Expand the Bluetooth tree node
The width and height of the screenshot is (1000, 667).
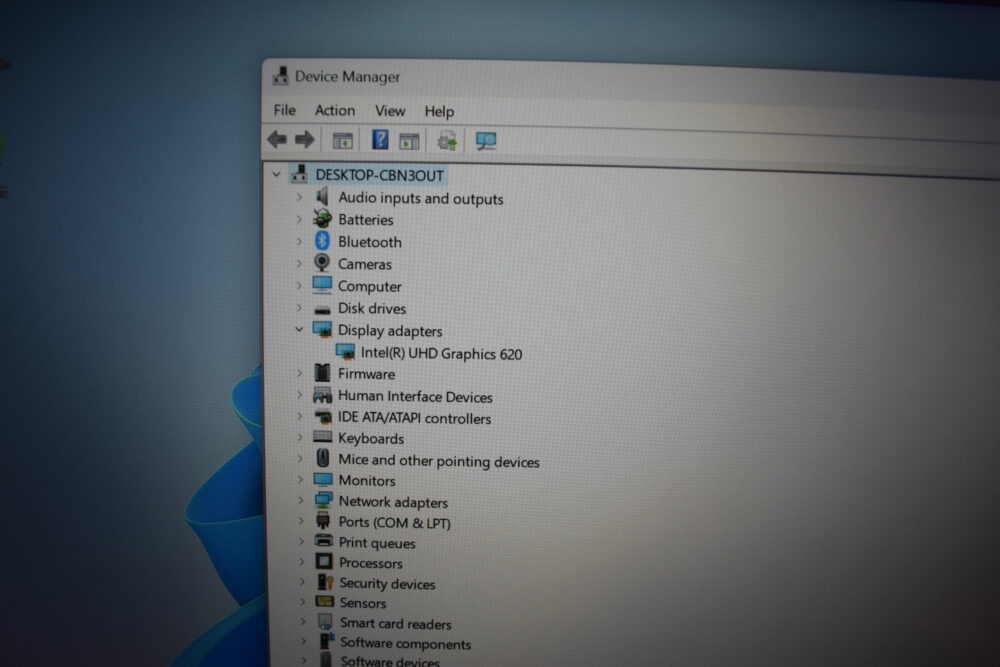click(299, 241)
